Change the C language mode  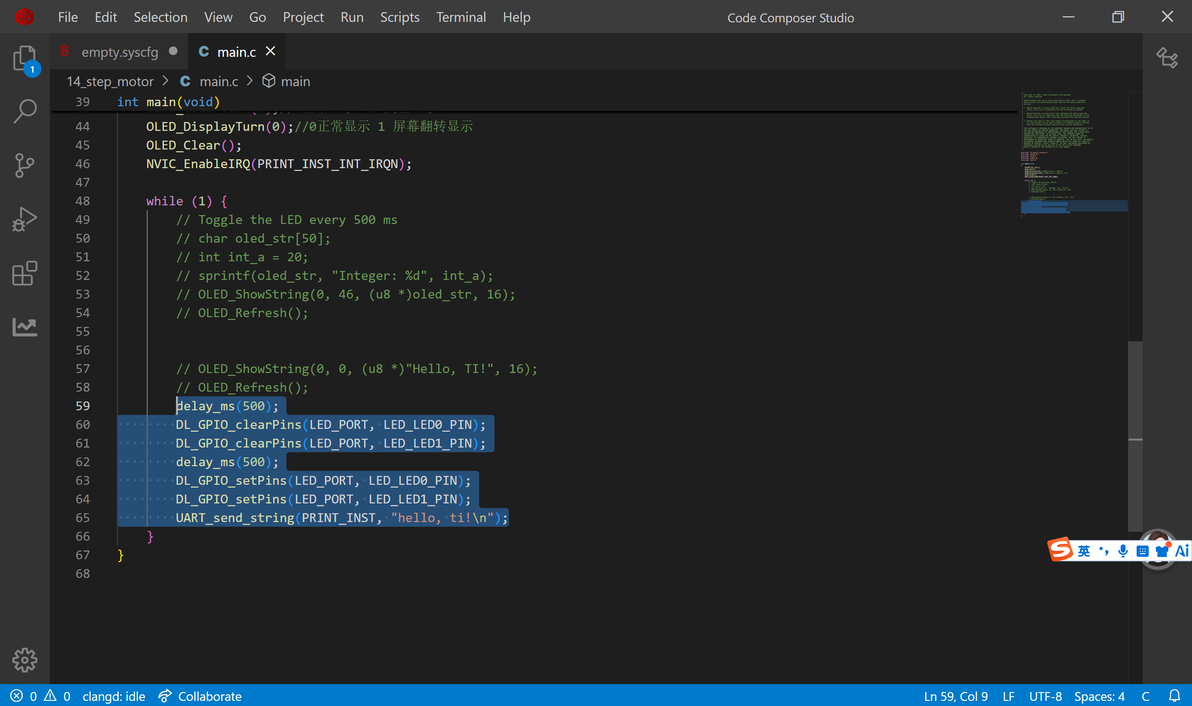(x=1145, y=695)
